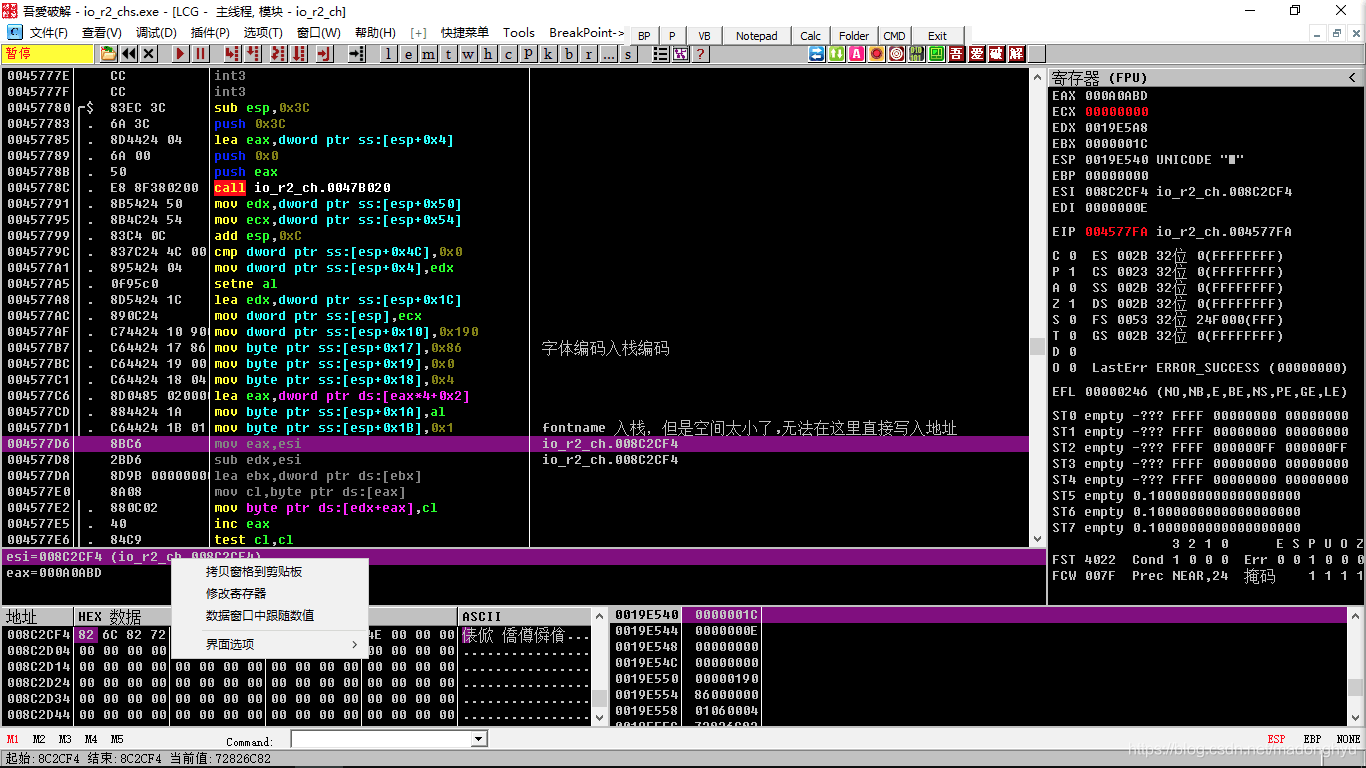Screen dimensions: 1366x768
Task: Open the 文件(F) menu
Action: click(x=49, y=33)
